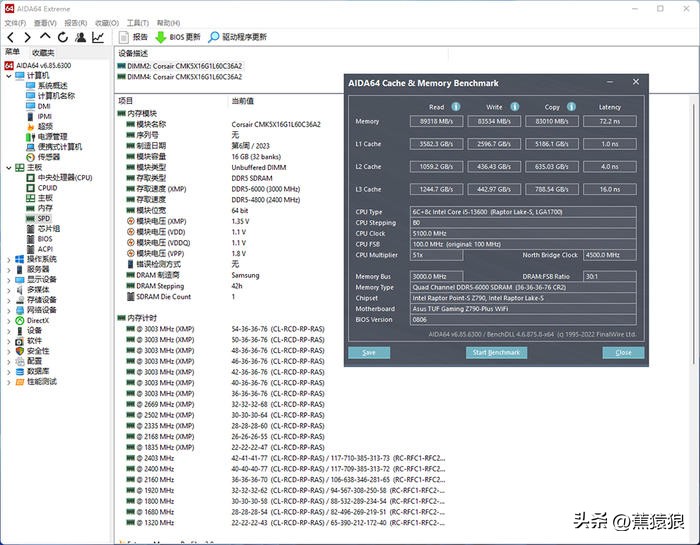Expand the 存储设备 tree node
The image size is (700, 545).
coord(9,300)
